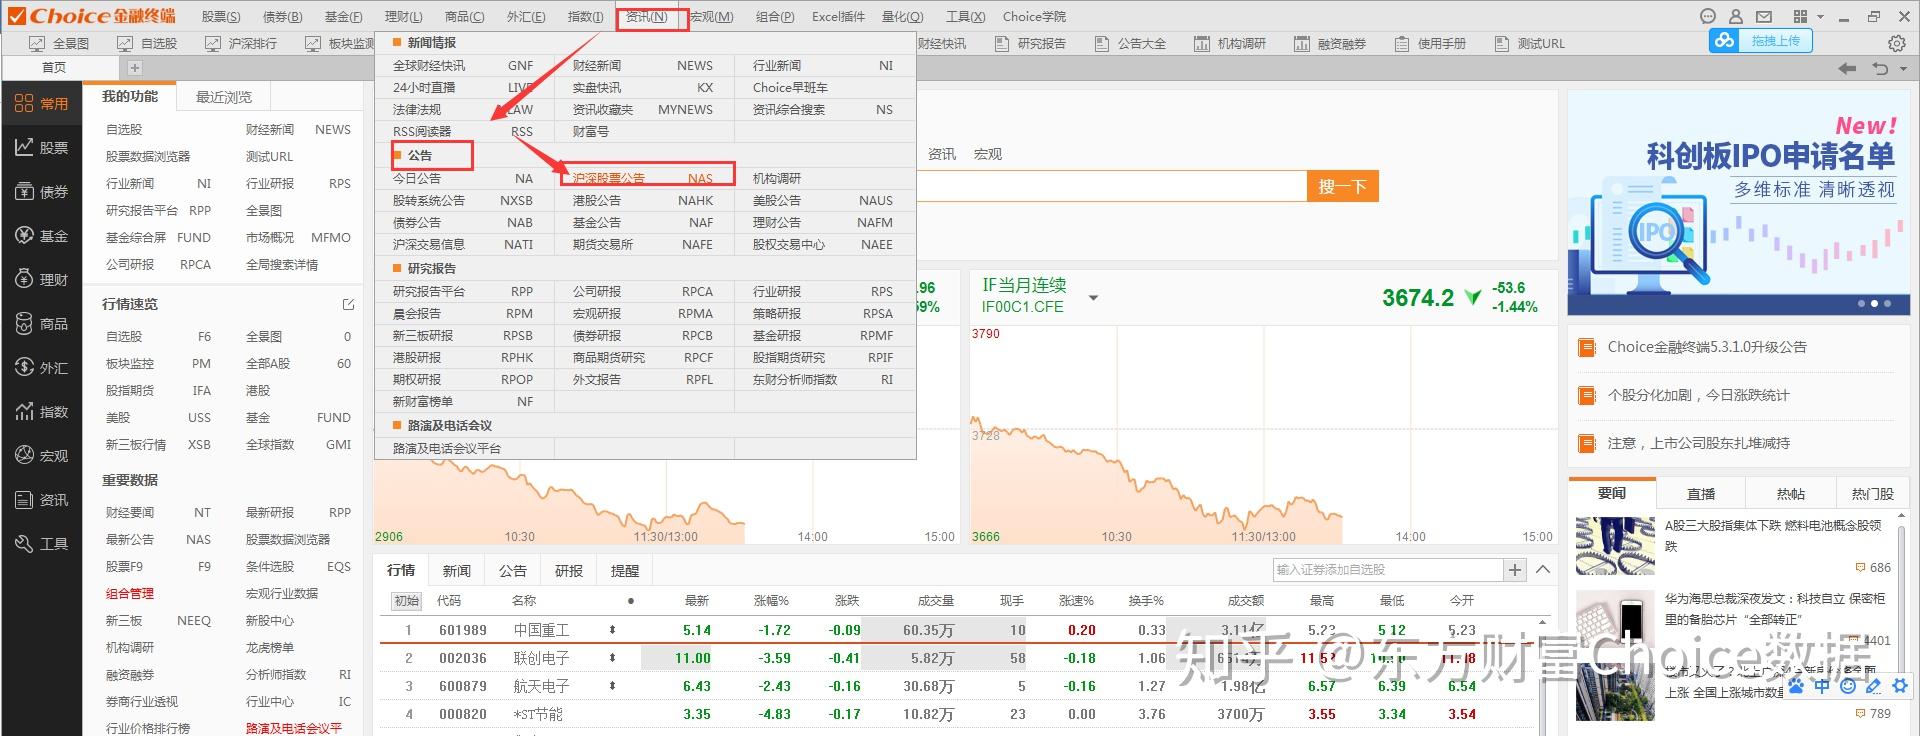
Task: Switch to the 最近浏览 tab
Action: click(224, 97)
